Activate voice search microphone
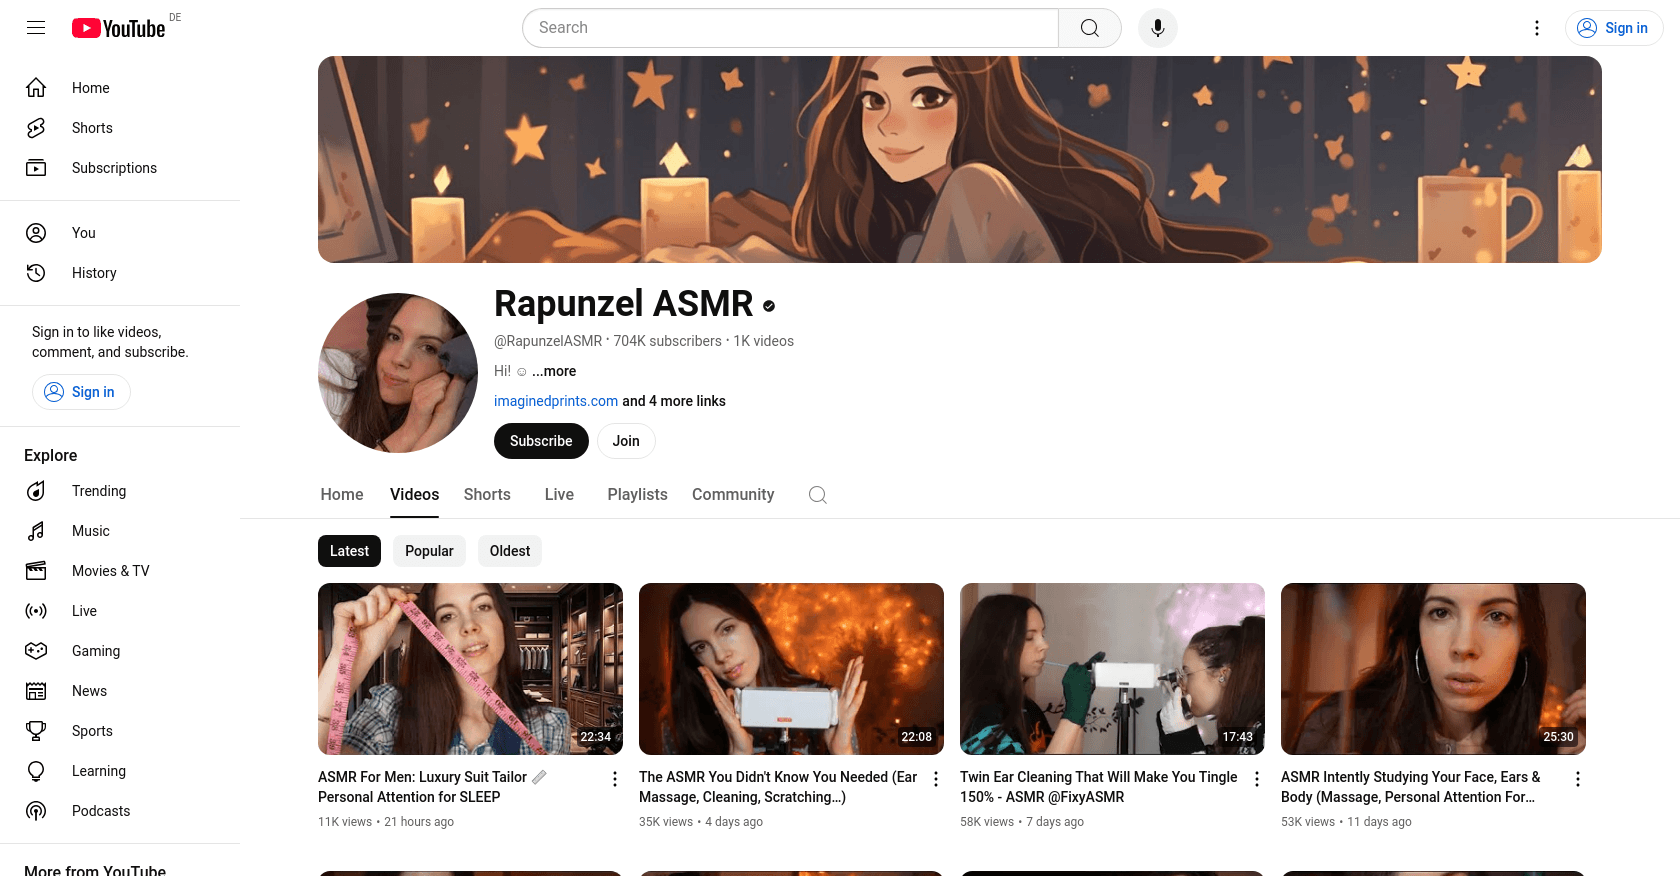Viewport: 1680px width, 876px height. (x=1157, y=28)
